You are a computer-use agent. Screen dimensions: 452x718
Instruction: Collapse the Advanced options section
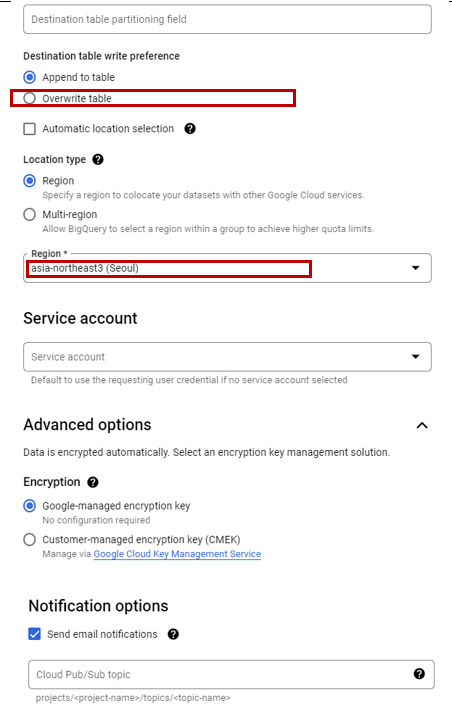pyautogui.click(x=422, y=425)
